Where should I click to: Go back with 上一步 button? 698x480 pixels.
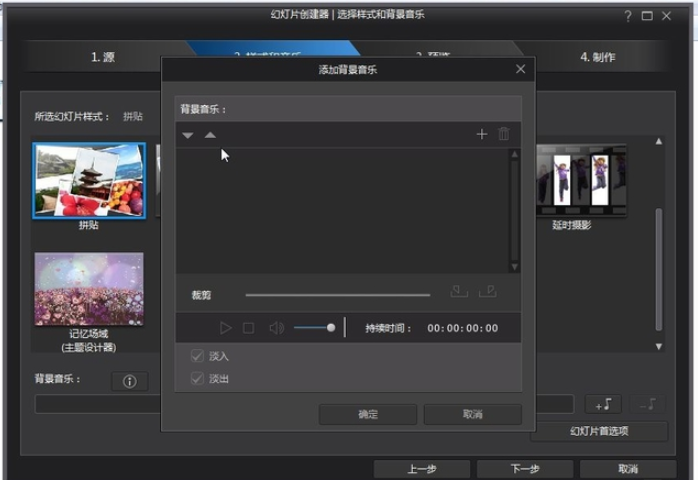point(422,469)
